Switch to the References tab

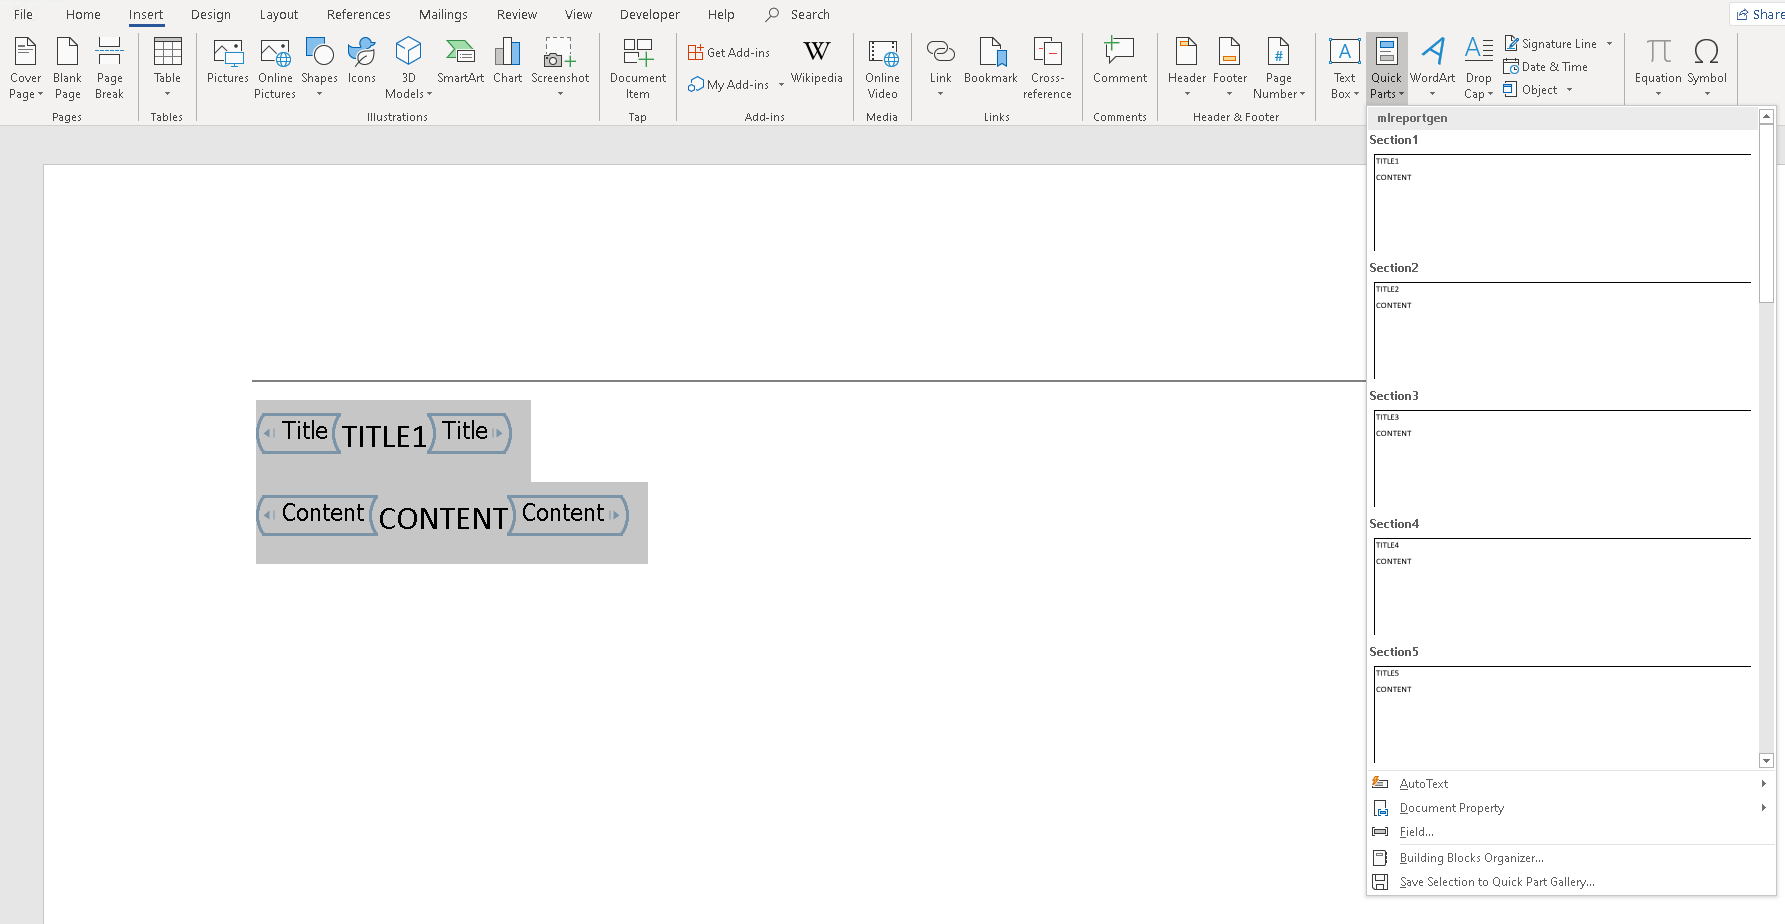pyautogui.click(x=358, y=14)
